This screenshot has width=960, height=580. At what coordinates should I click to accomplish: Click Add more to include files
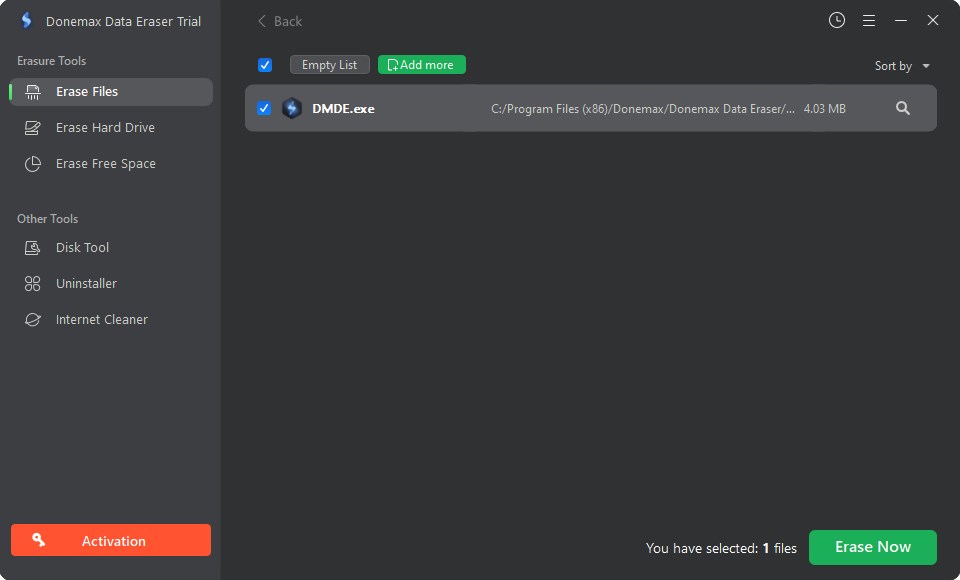(421, 64)
